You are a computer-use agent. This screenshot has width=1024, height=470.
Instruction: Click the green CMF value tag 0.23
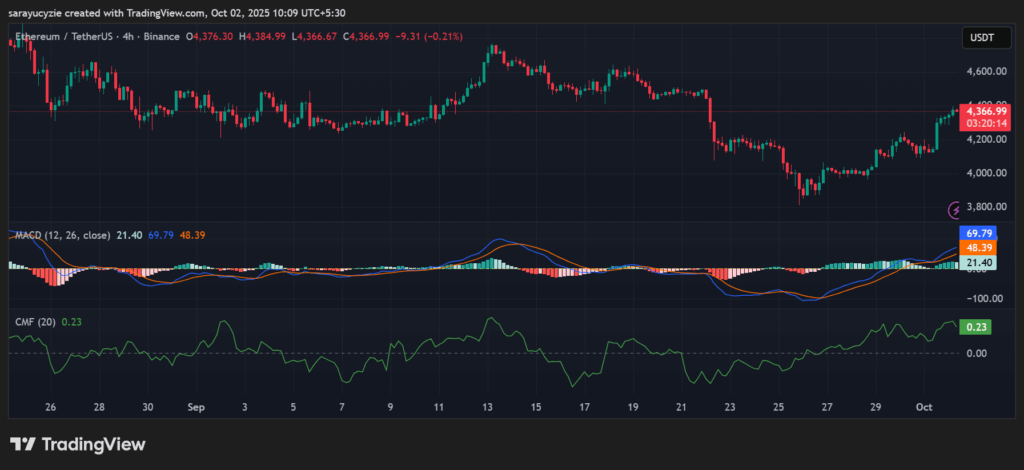coord(975,326)
